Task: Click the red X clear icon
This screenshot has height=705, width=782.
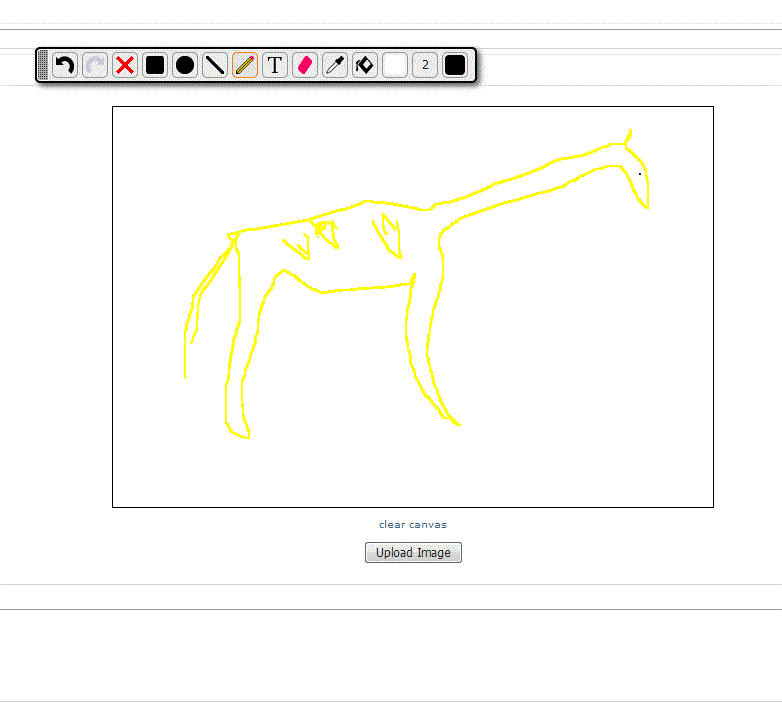Action: pos(125,66)
